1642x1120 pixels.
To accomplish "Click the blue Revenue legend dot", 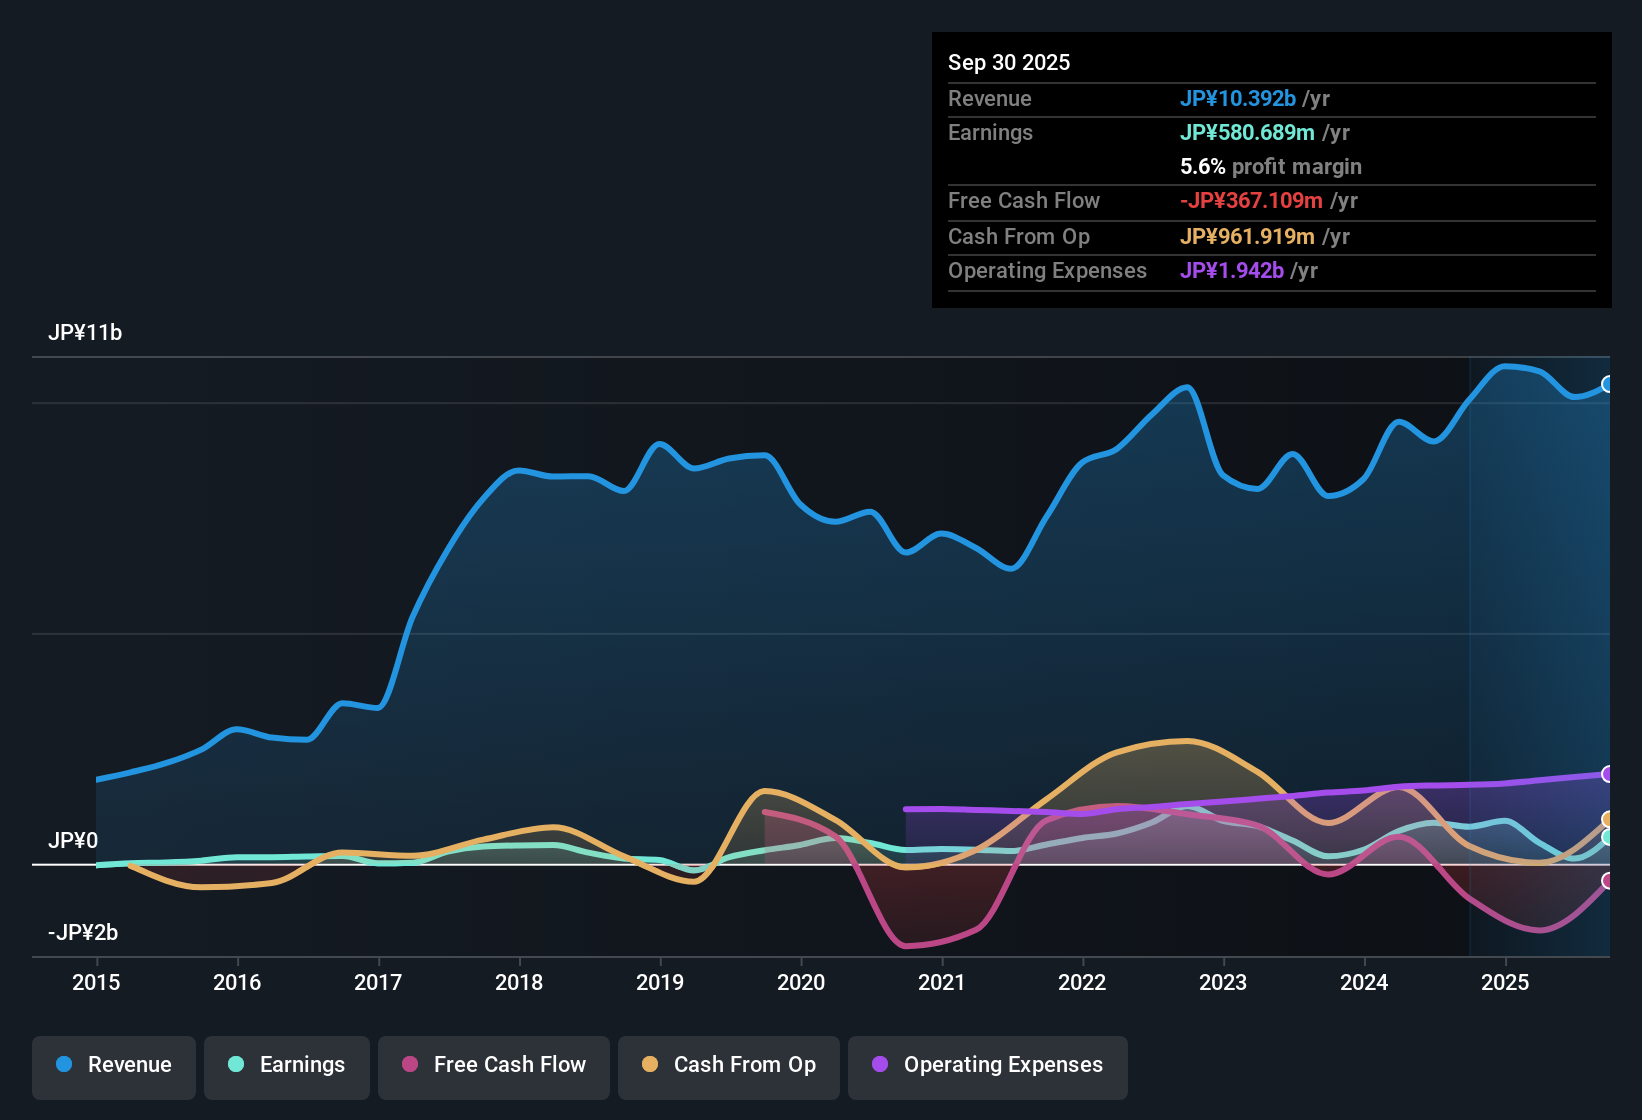I will (x=63, y=1065).
